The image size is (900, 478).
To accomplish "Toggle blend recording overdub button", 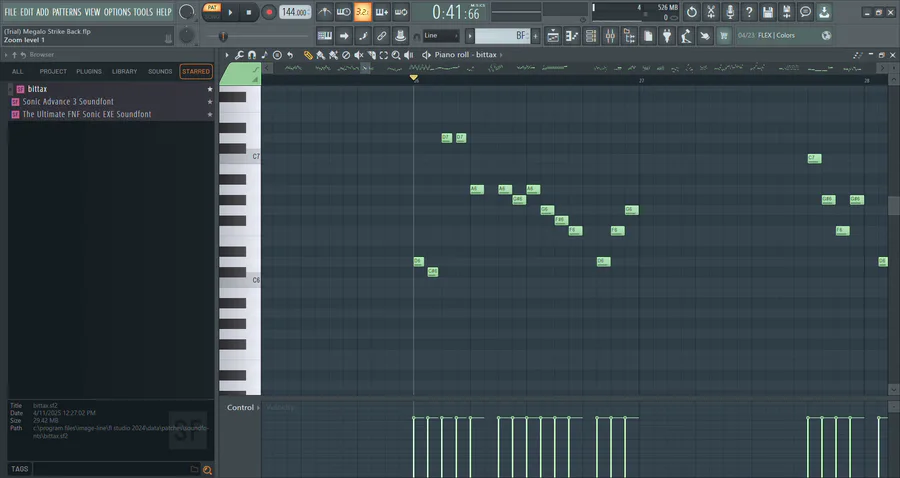I will tap(382, 12).
